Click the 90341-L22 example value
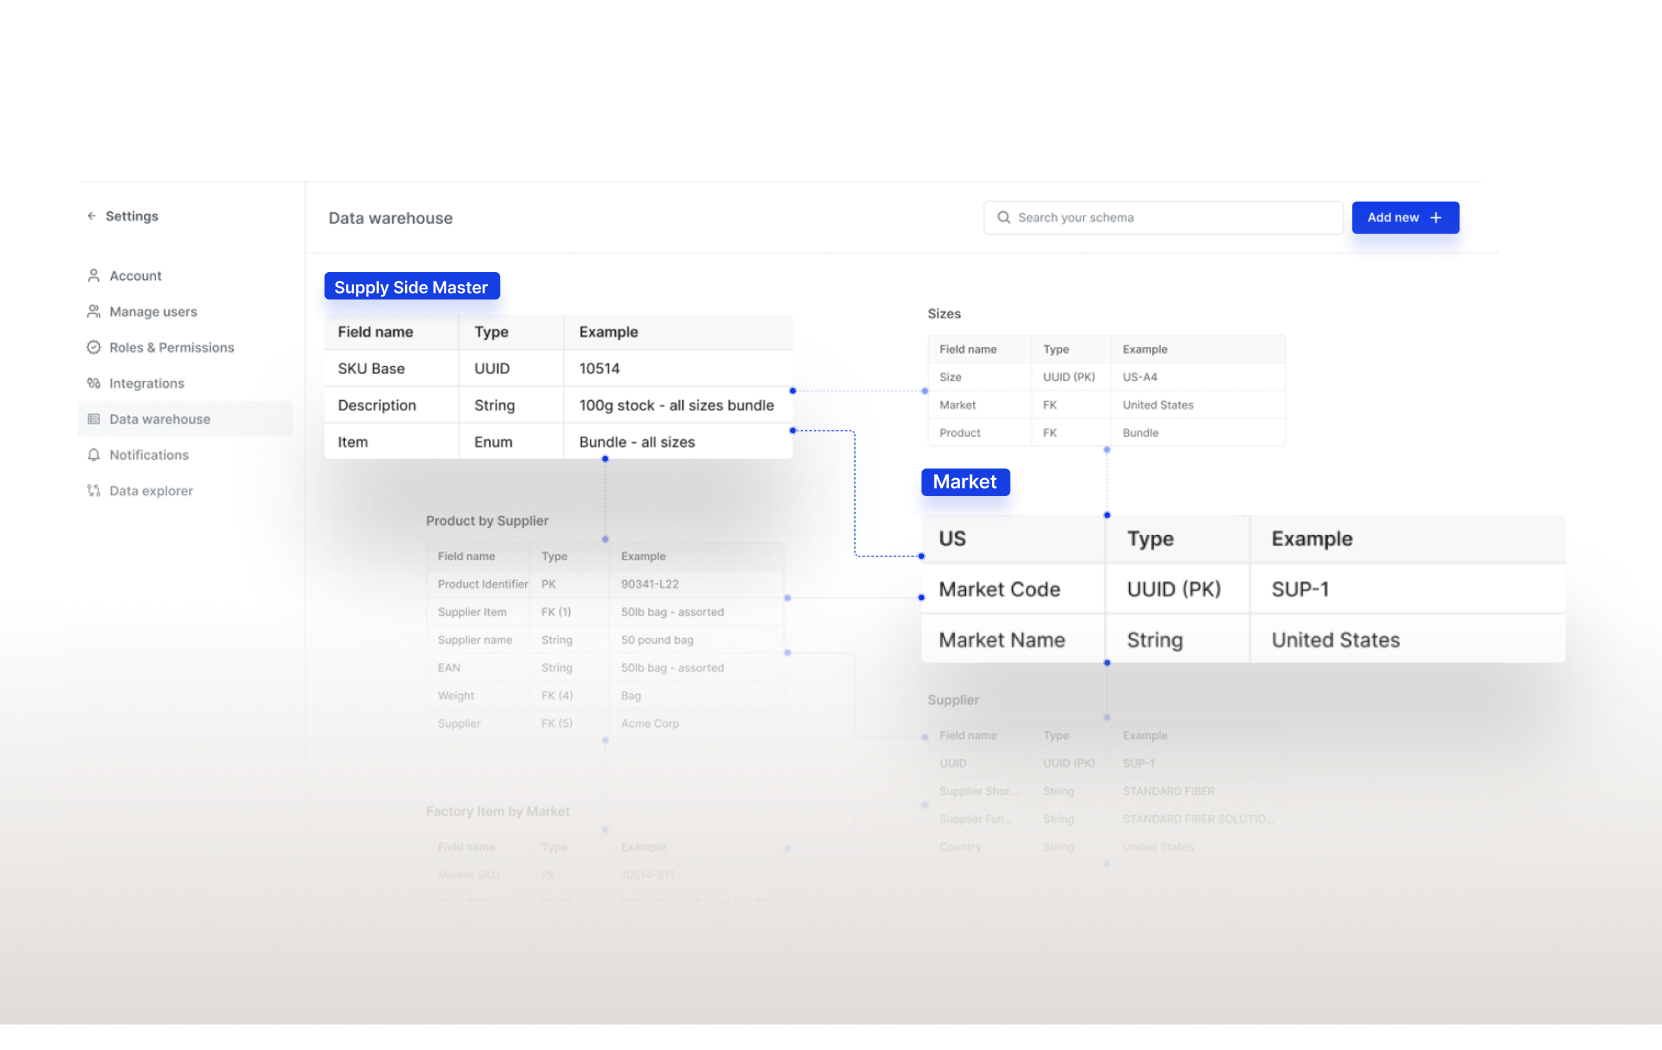 click(x=650, y=584)
